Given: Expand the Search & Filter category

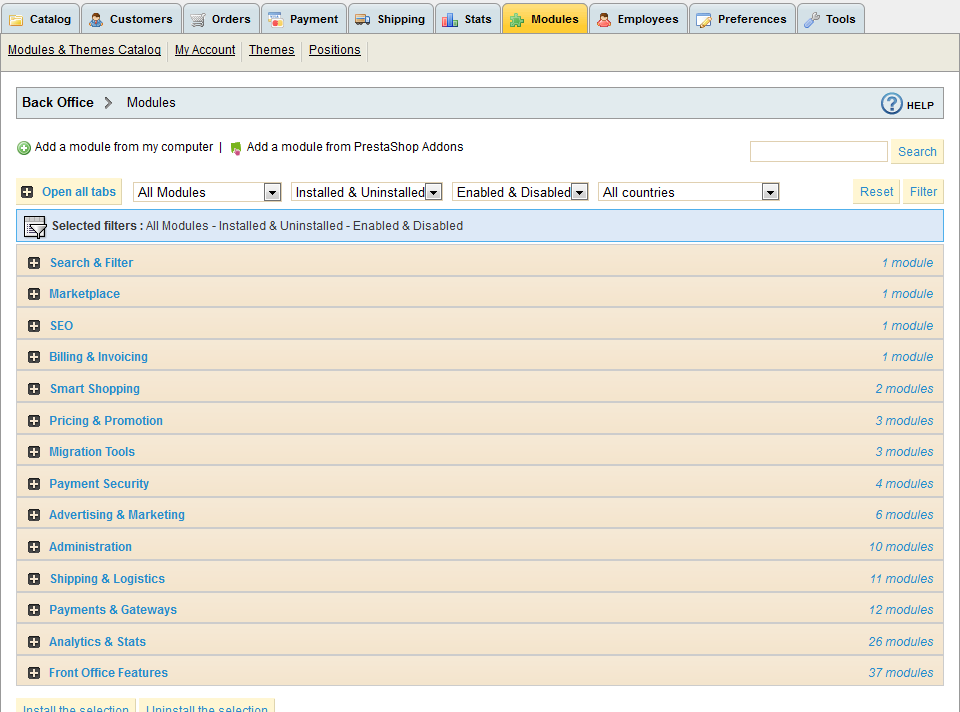Looking at the screenshot, I should (91, 263).
